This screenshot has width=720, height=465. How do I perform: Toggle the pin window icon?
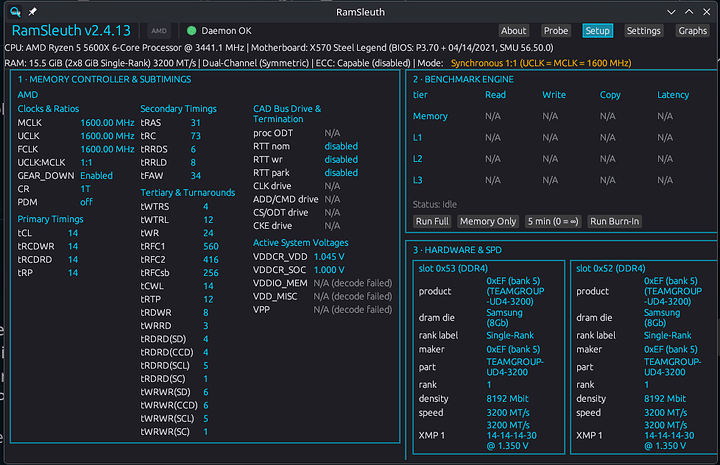coord(32,12)
